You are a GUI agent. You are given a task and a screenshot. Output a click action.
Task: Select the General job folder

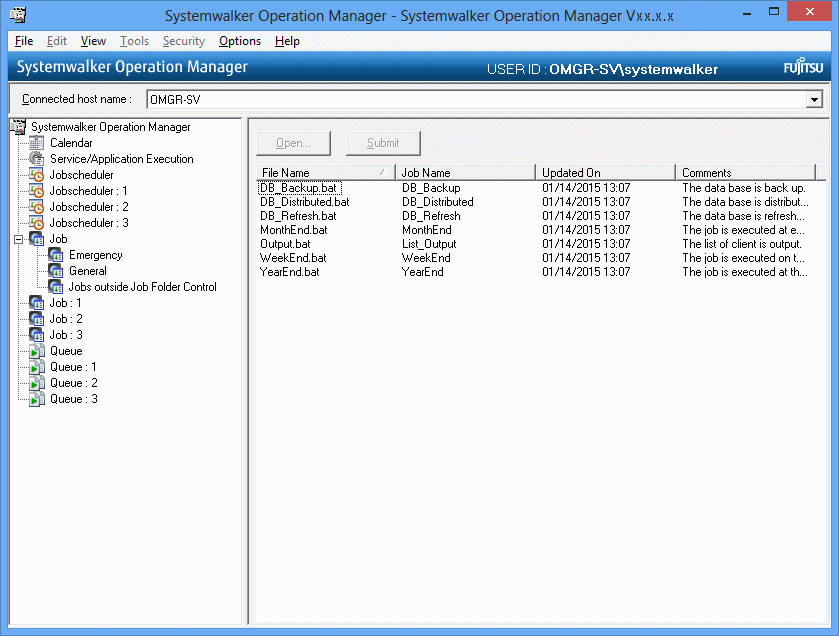click(88, 271)
